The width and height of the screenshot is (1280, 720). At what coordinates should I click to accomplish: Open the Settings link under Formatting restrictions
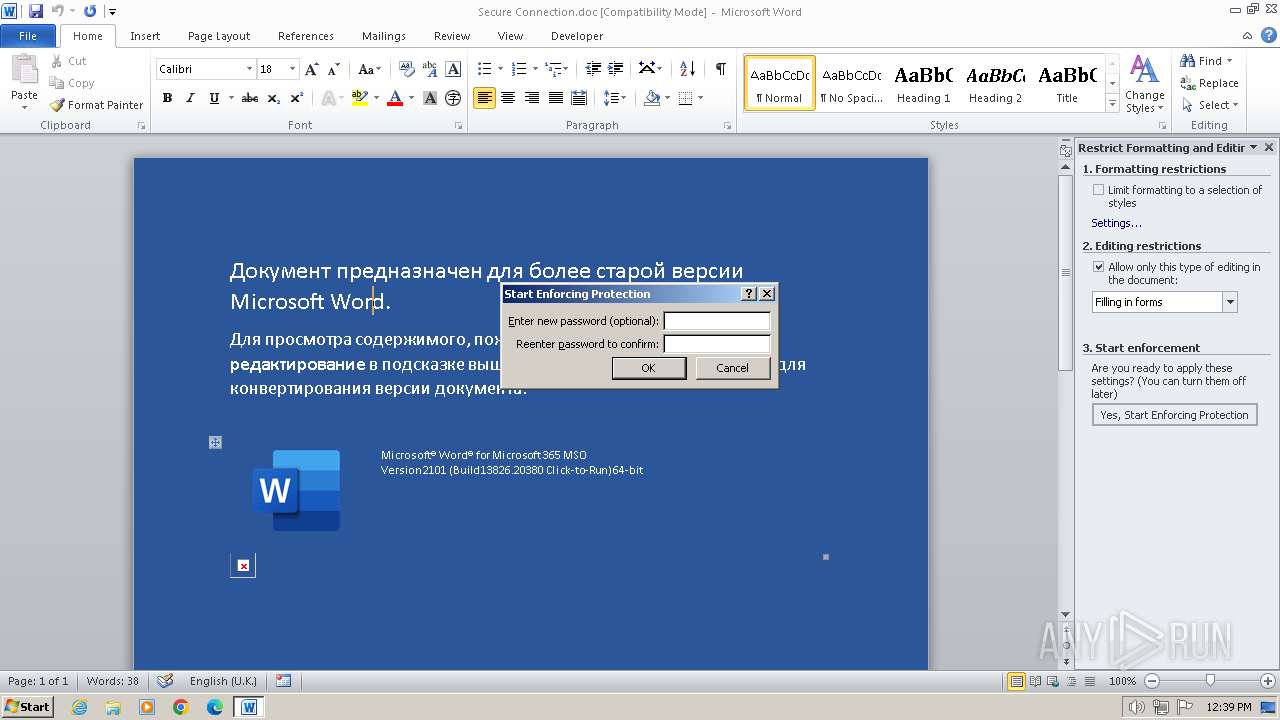[1116, 223]
